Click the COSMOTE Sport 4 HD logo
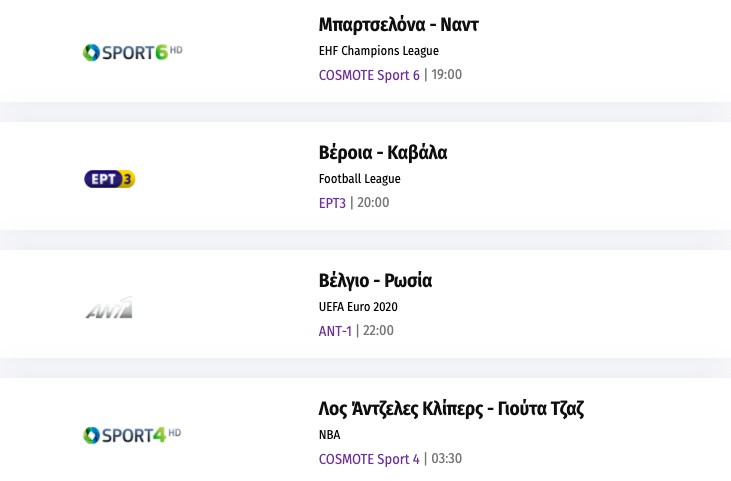This screenshot has height=481, width=731. [132, 435]
